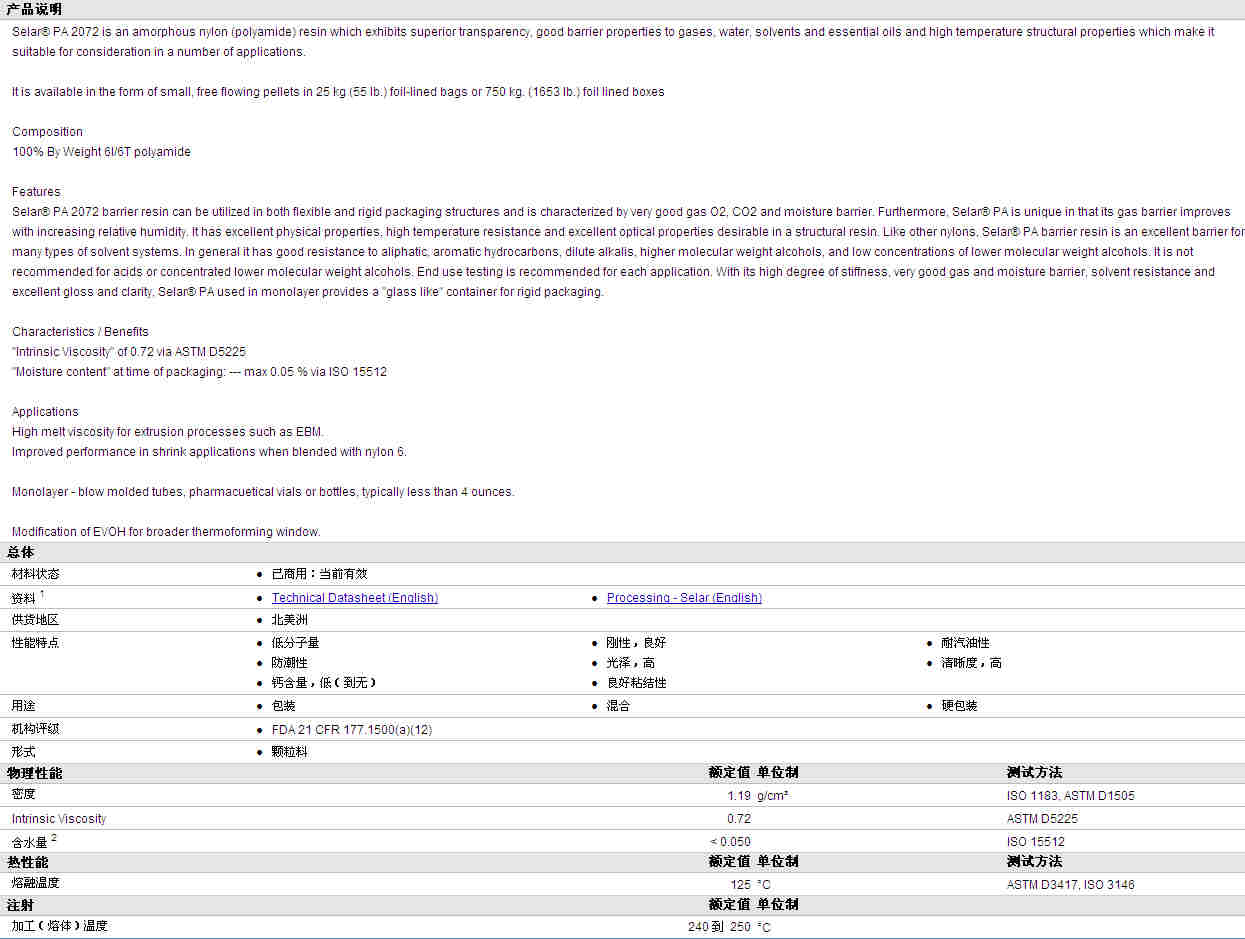Screen dimensions: 1245x939
Task: Click the 单位制 header in 注射 row
Action: 778,905
